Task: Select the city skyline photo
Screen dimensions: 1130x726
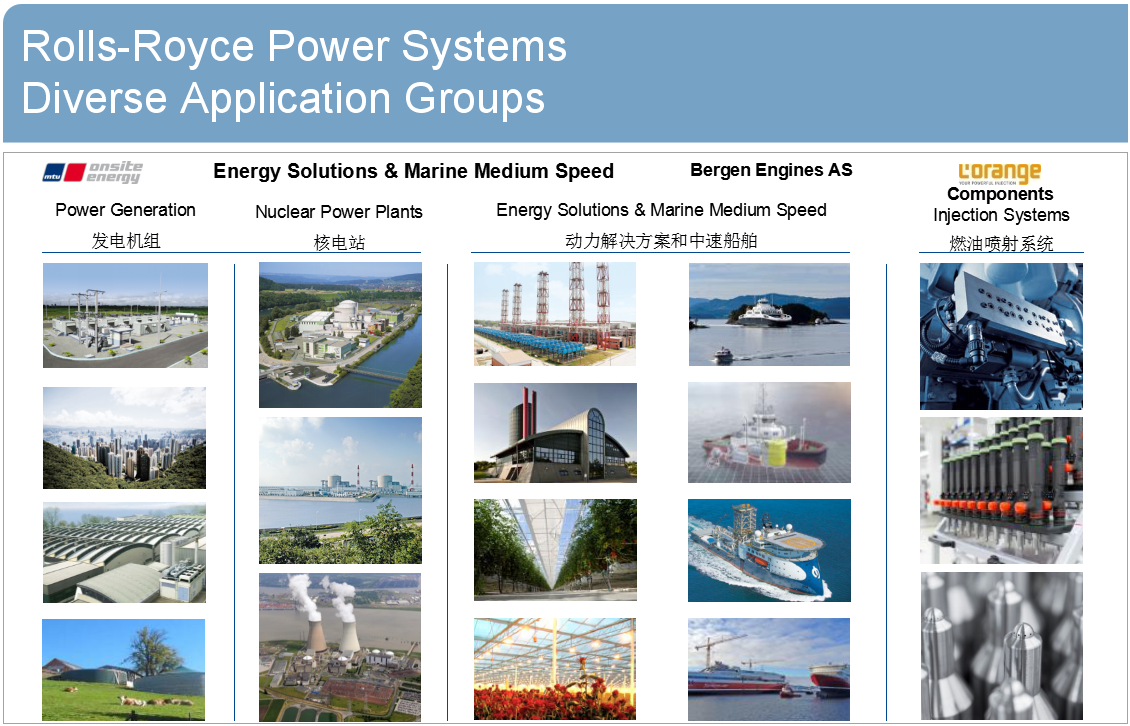Action: 124,438
